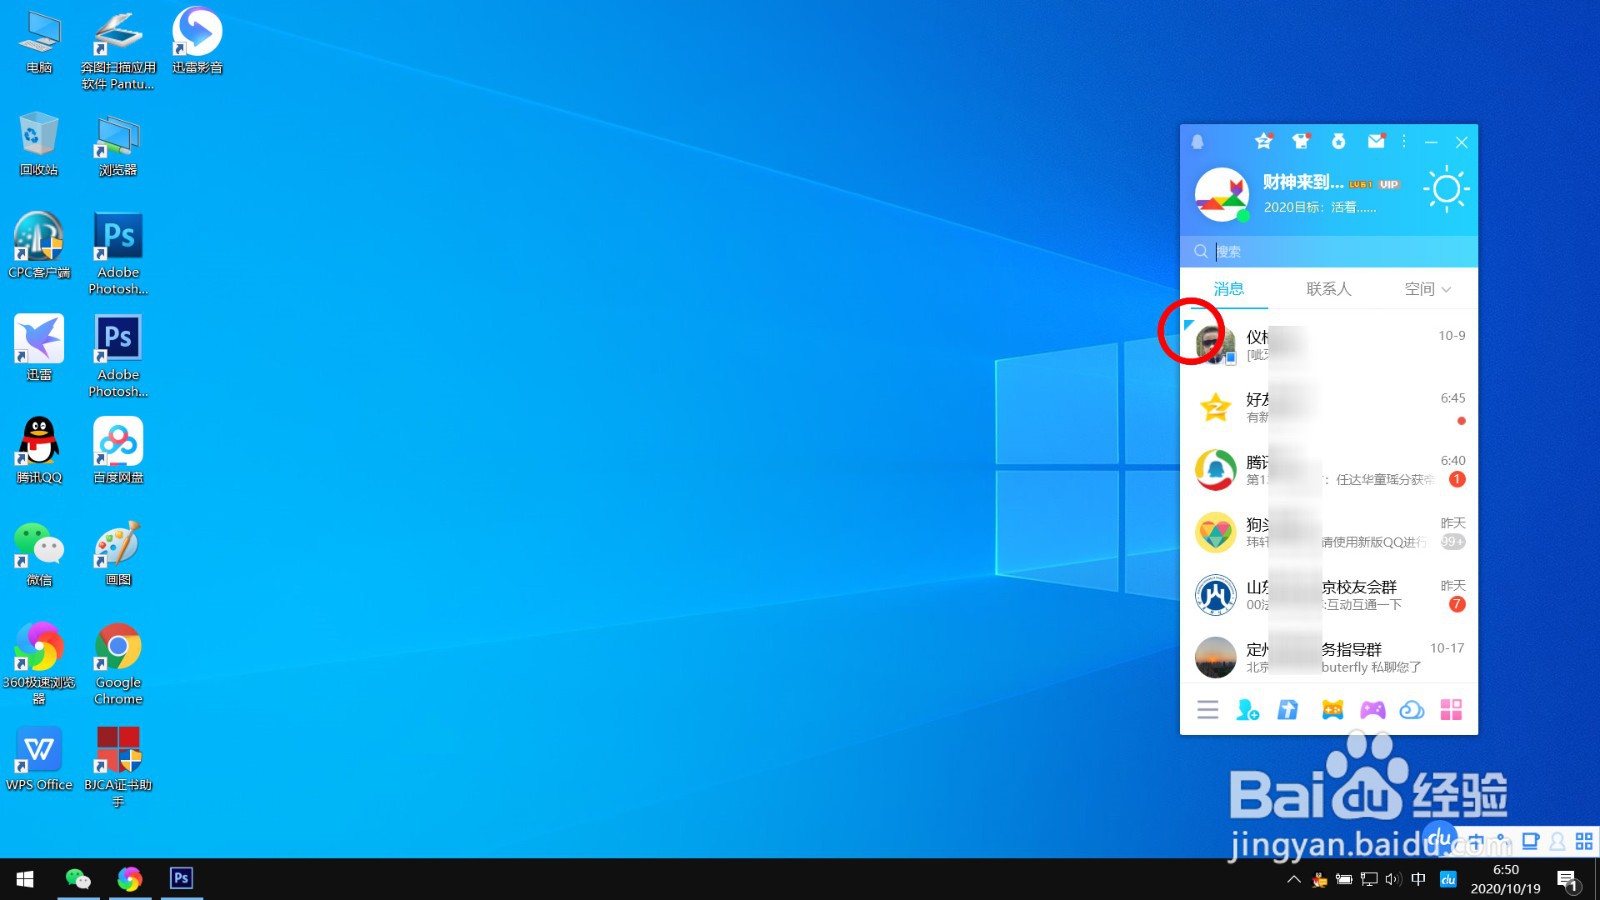The image size is (1600, 900).
Task: Open WeChat from the taskbar
Action: (78, 879)
